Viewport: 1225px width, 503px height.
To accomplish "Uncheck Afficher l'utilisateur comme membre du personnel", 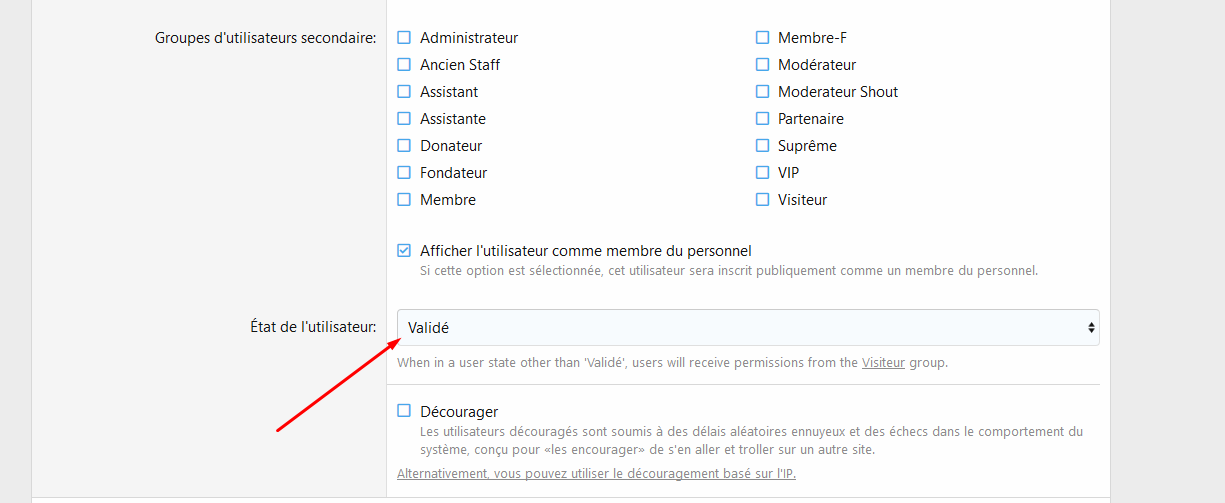I will coord(404,251).
